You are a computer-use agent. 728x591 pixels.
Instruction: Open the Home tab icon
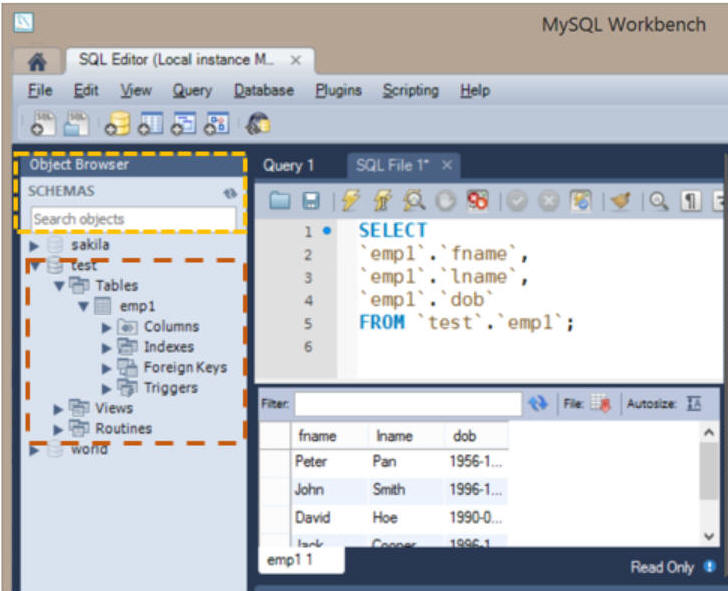pyautogui.click(x=37, y=61)
